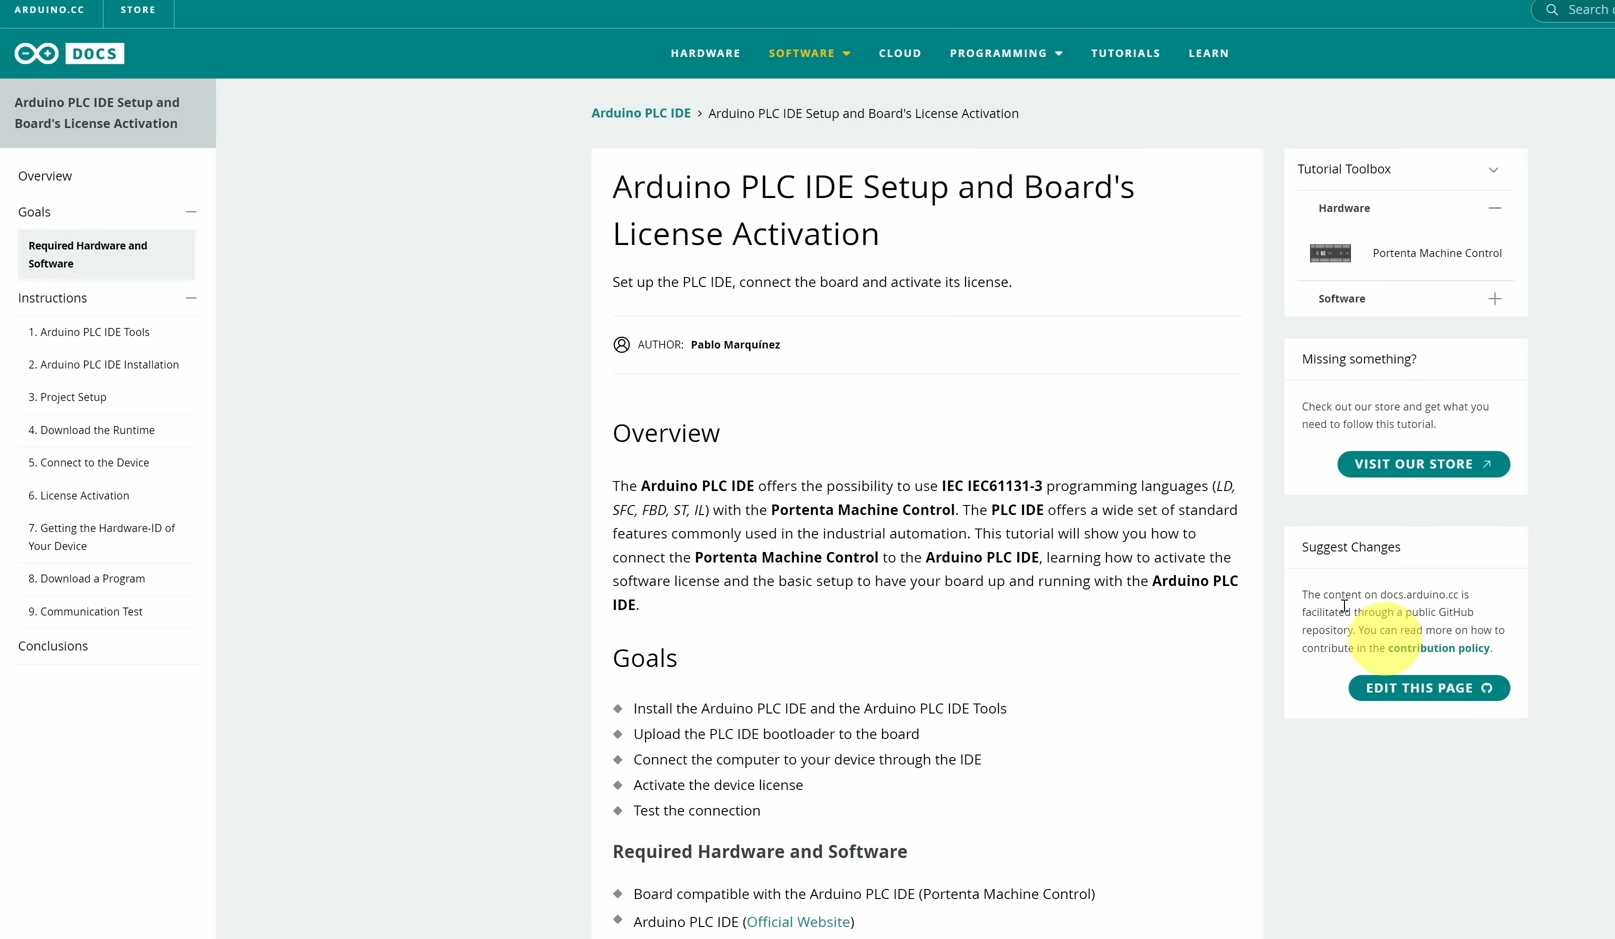The height and width of the screenshot is (939, 1615).
Task: Click the search magnifier icon
Action: click(1551, 10)
